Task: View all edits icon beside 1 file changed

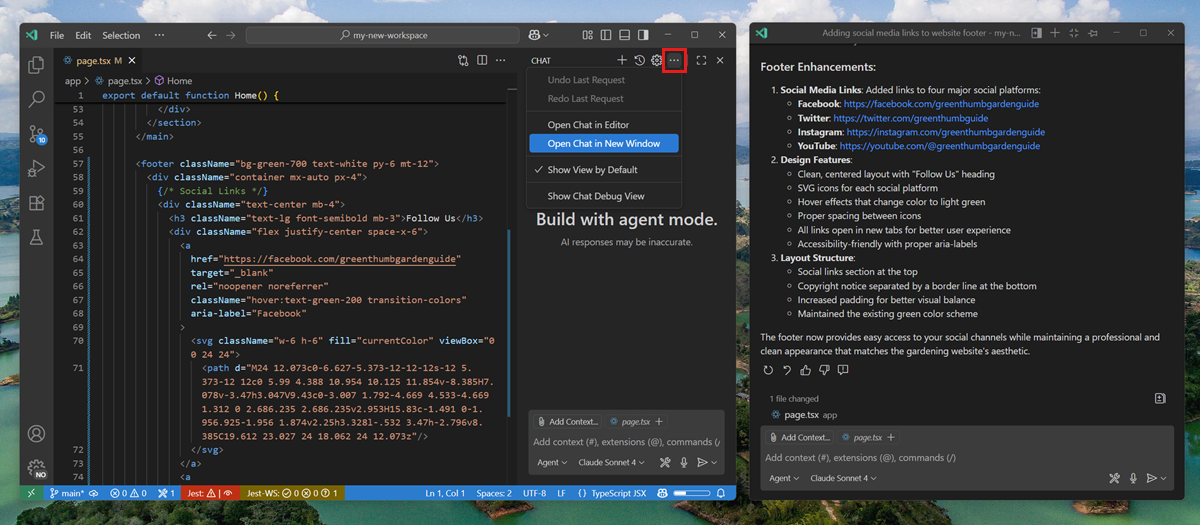Action: [1160, 398]
